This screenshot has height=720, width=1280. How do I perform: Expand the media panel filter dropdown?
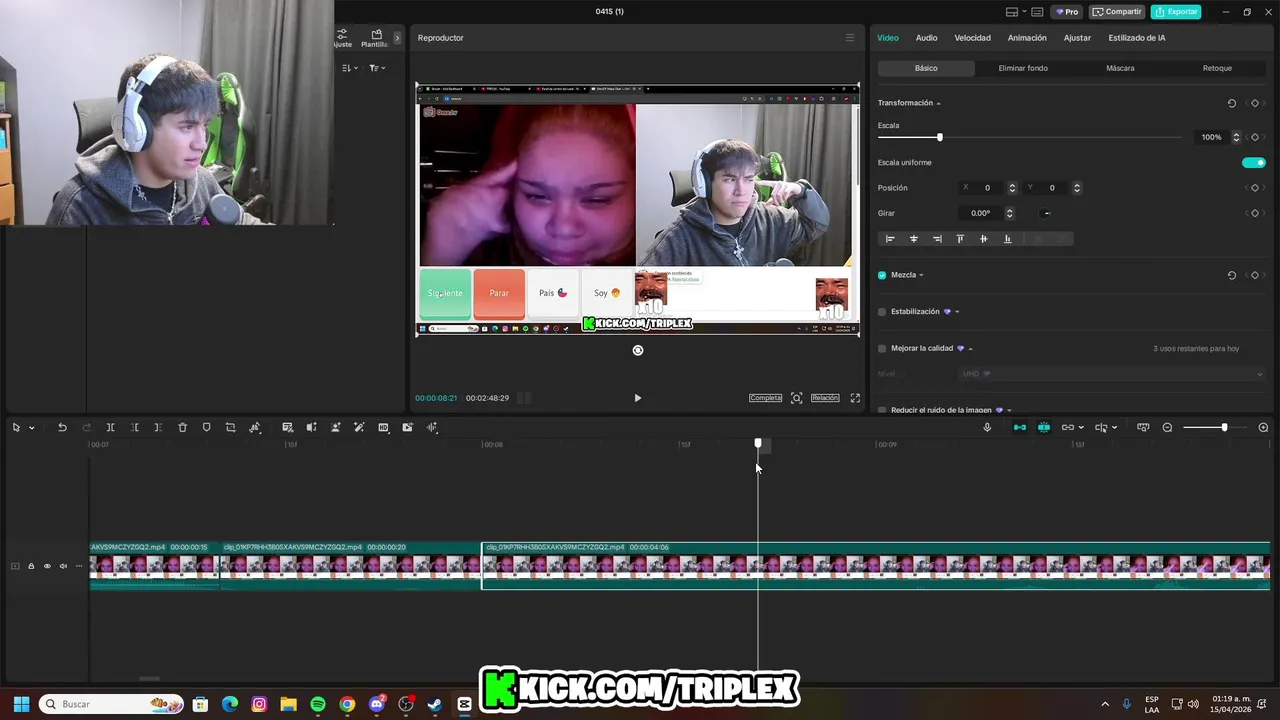point(377,68)
